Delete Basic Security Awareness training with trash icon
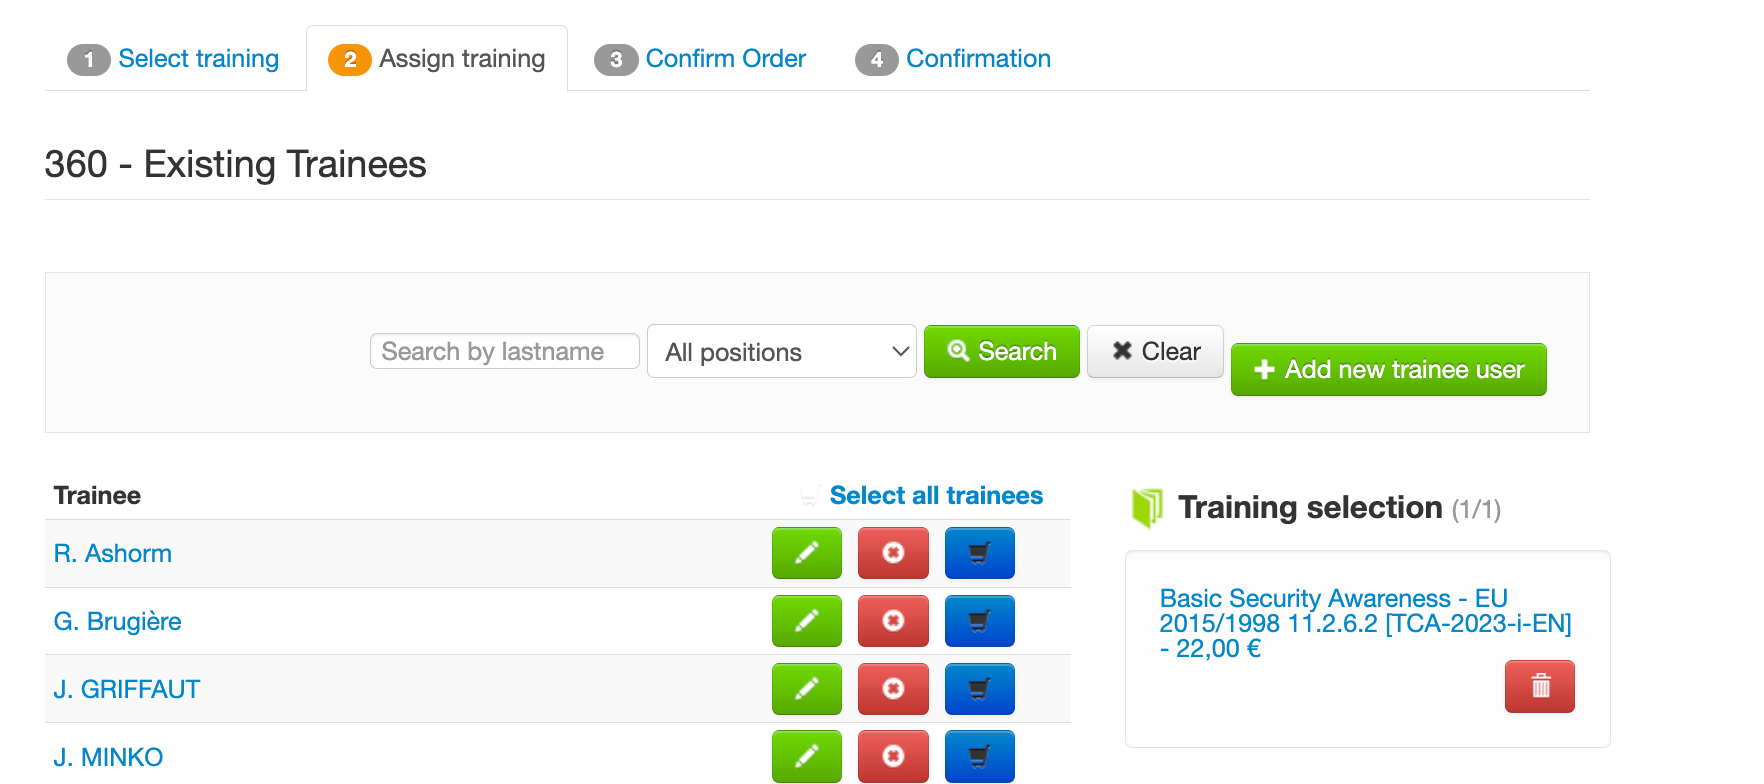 tap(1539, 686)
